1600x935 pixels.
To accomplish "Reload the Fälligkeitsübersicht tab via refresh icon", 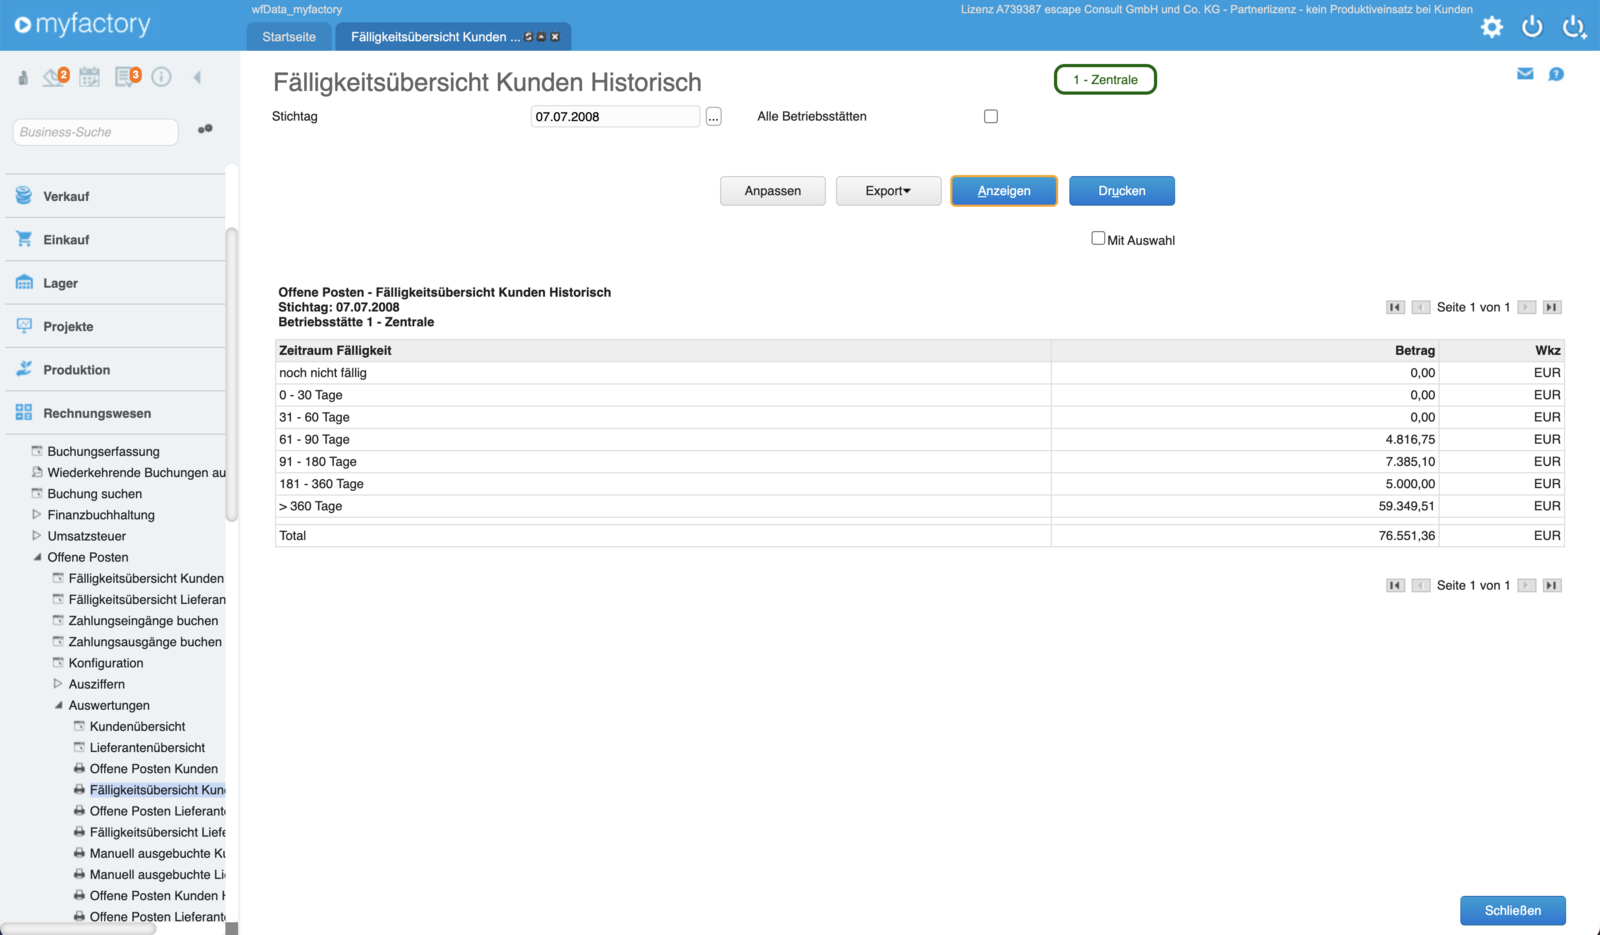I will [x=529, y=37].
